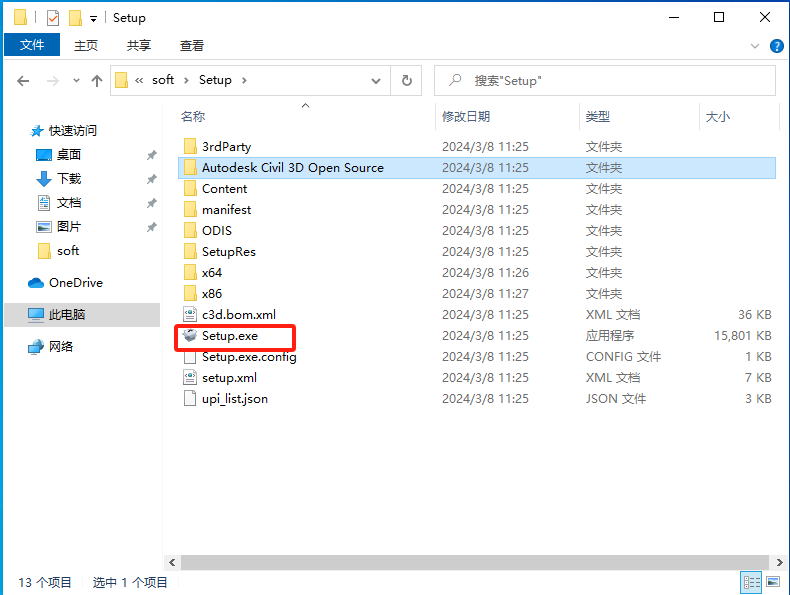Expand the ribbon with the chevron
790x595 pixels.
point(755,46)
